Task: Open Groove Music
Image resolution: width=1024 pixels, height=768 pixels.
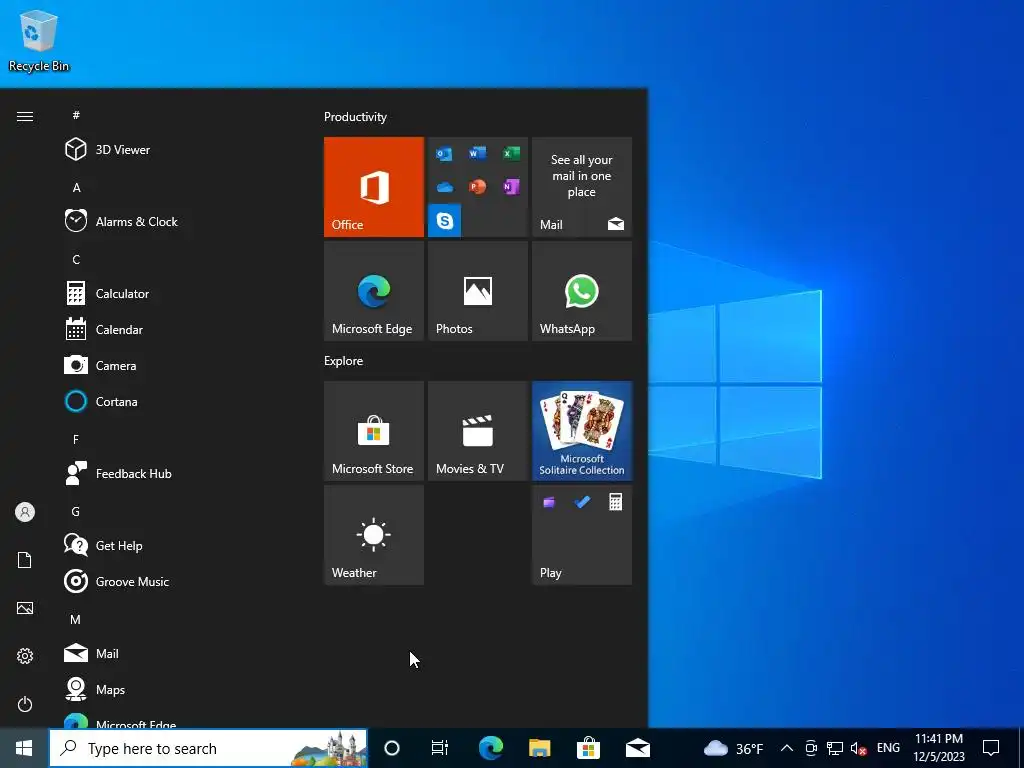Action: (176, 581)
